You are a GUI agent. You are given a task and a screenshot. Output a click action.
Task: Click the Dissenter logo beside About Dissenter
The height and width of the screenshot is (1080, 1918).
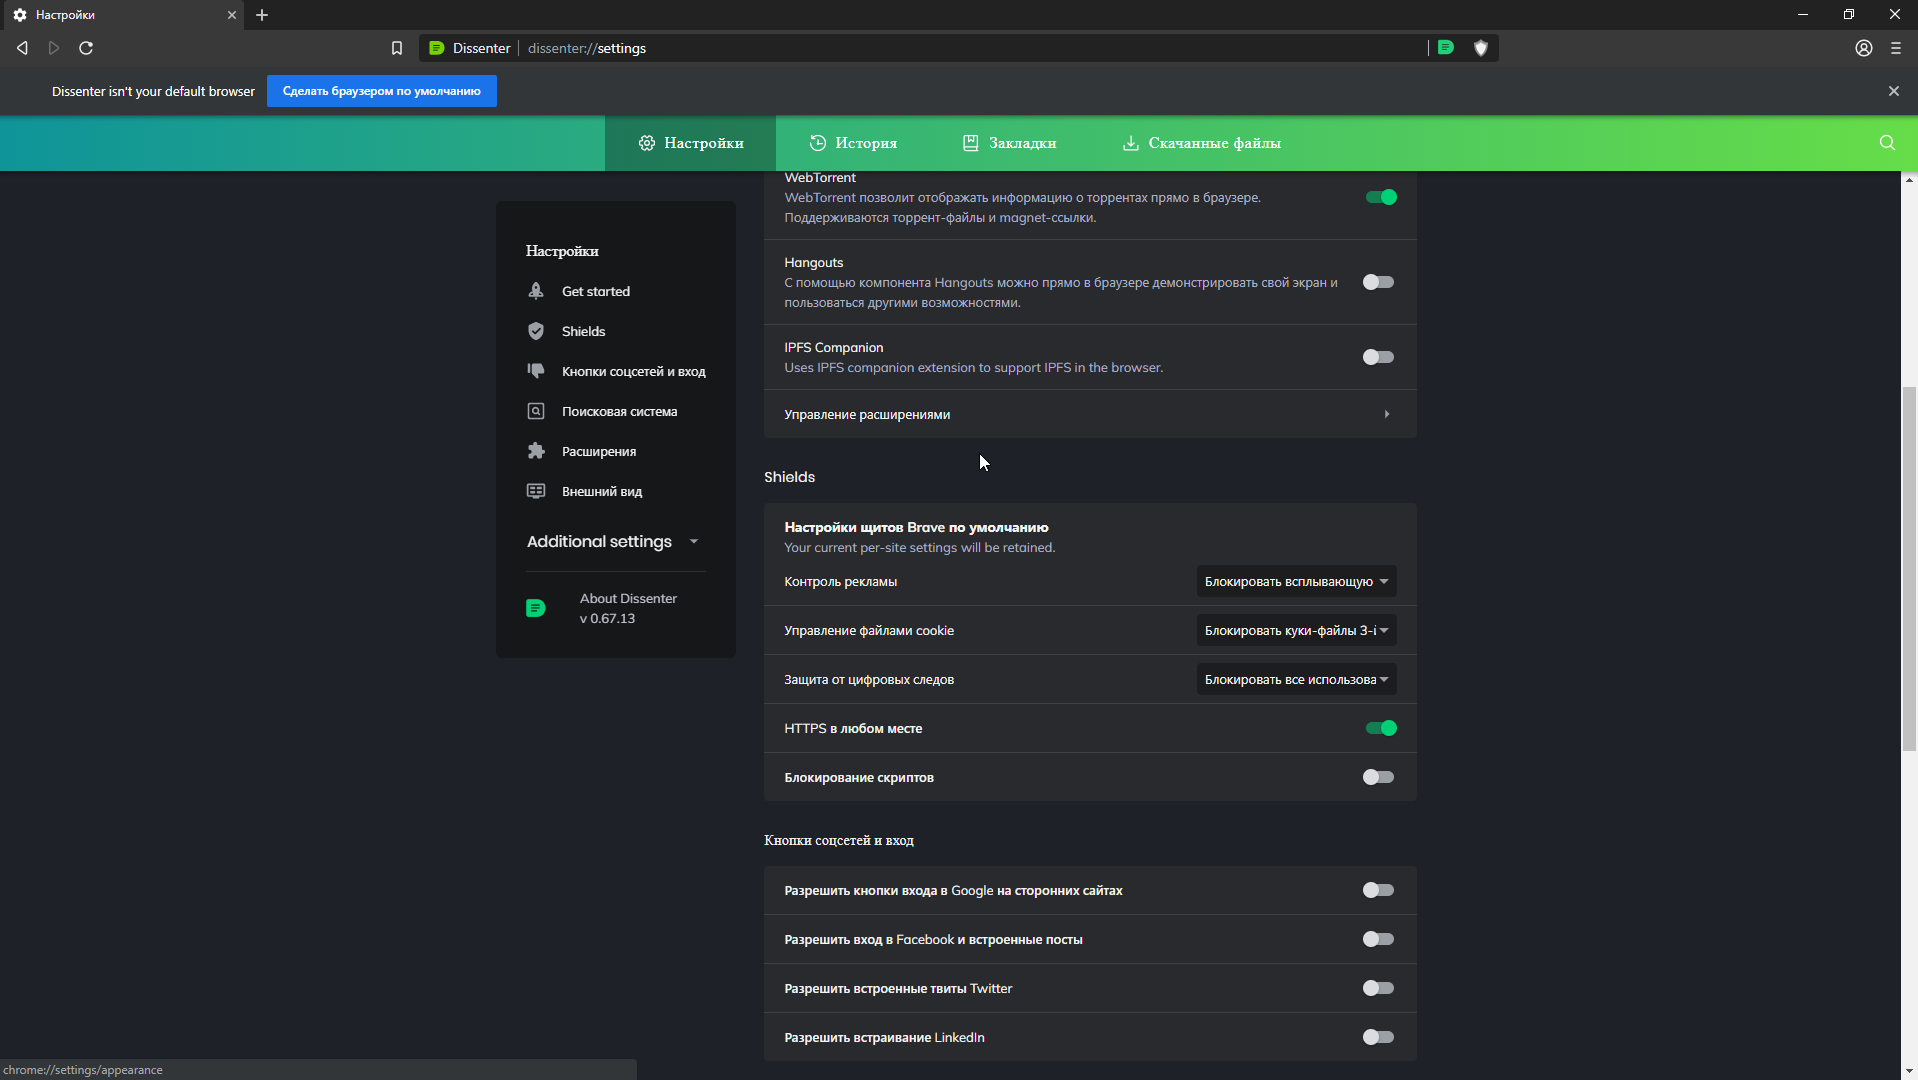pos(536,608)
